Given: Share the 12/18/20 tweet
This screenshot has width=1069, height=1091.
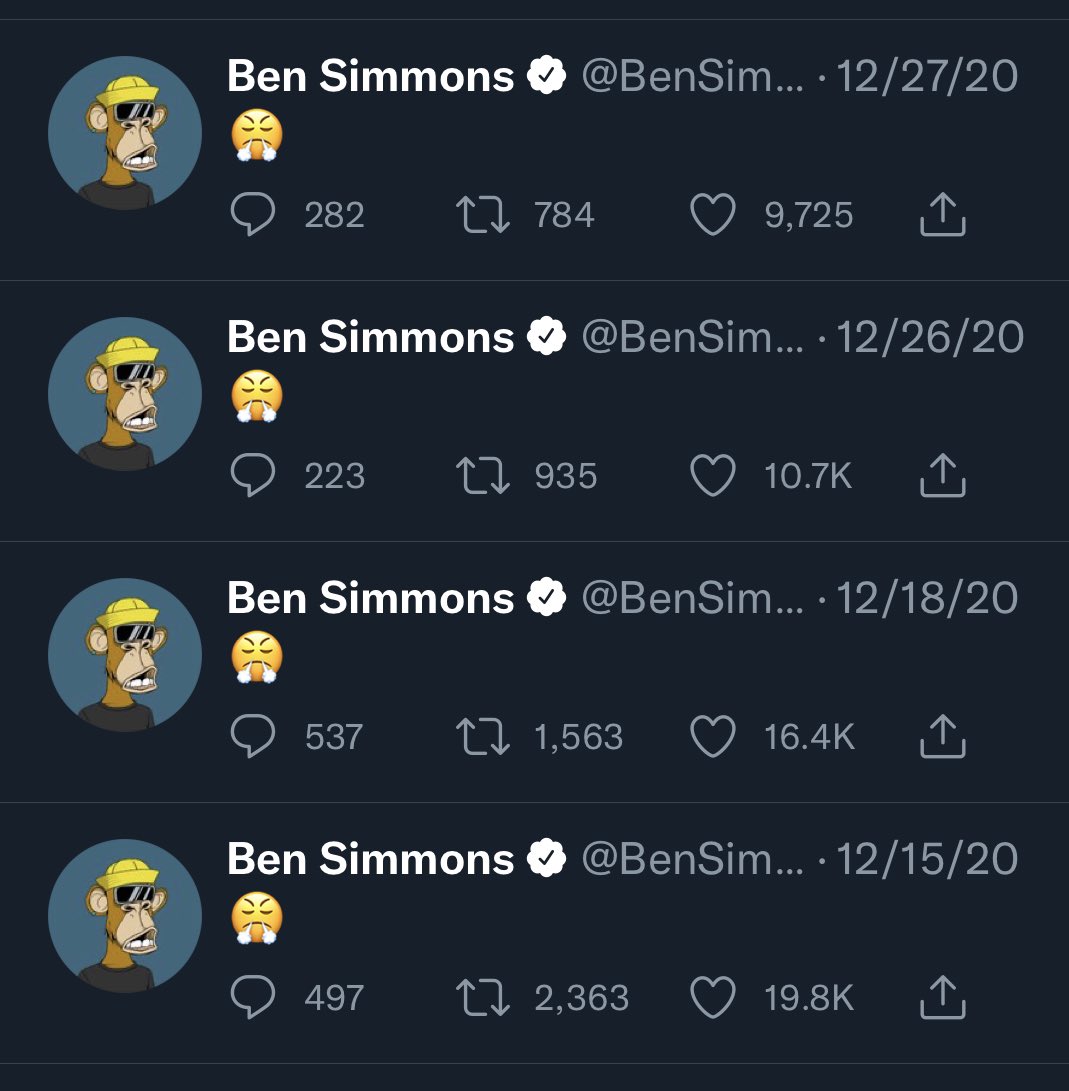Looking at the screenshot, I should point(942,737).
